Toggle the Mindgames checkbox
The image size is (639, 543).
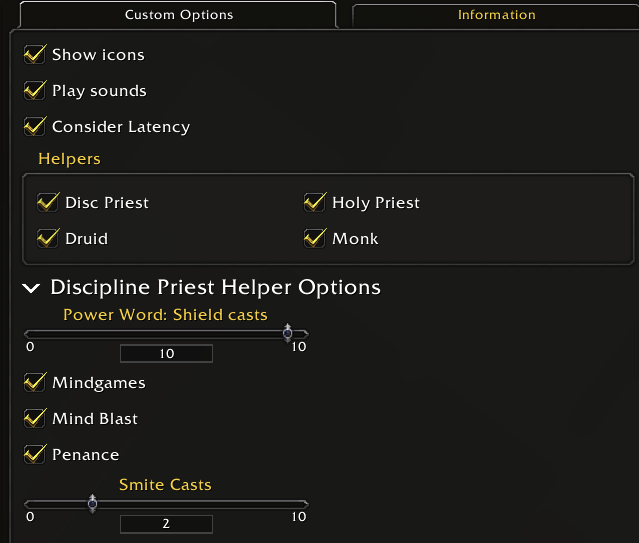(35, 383)
